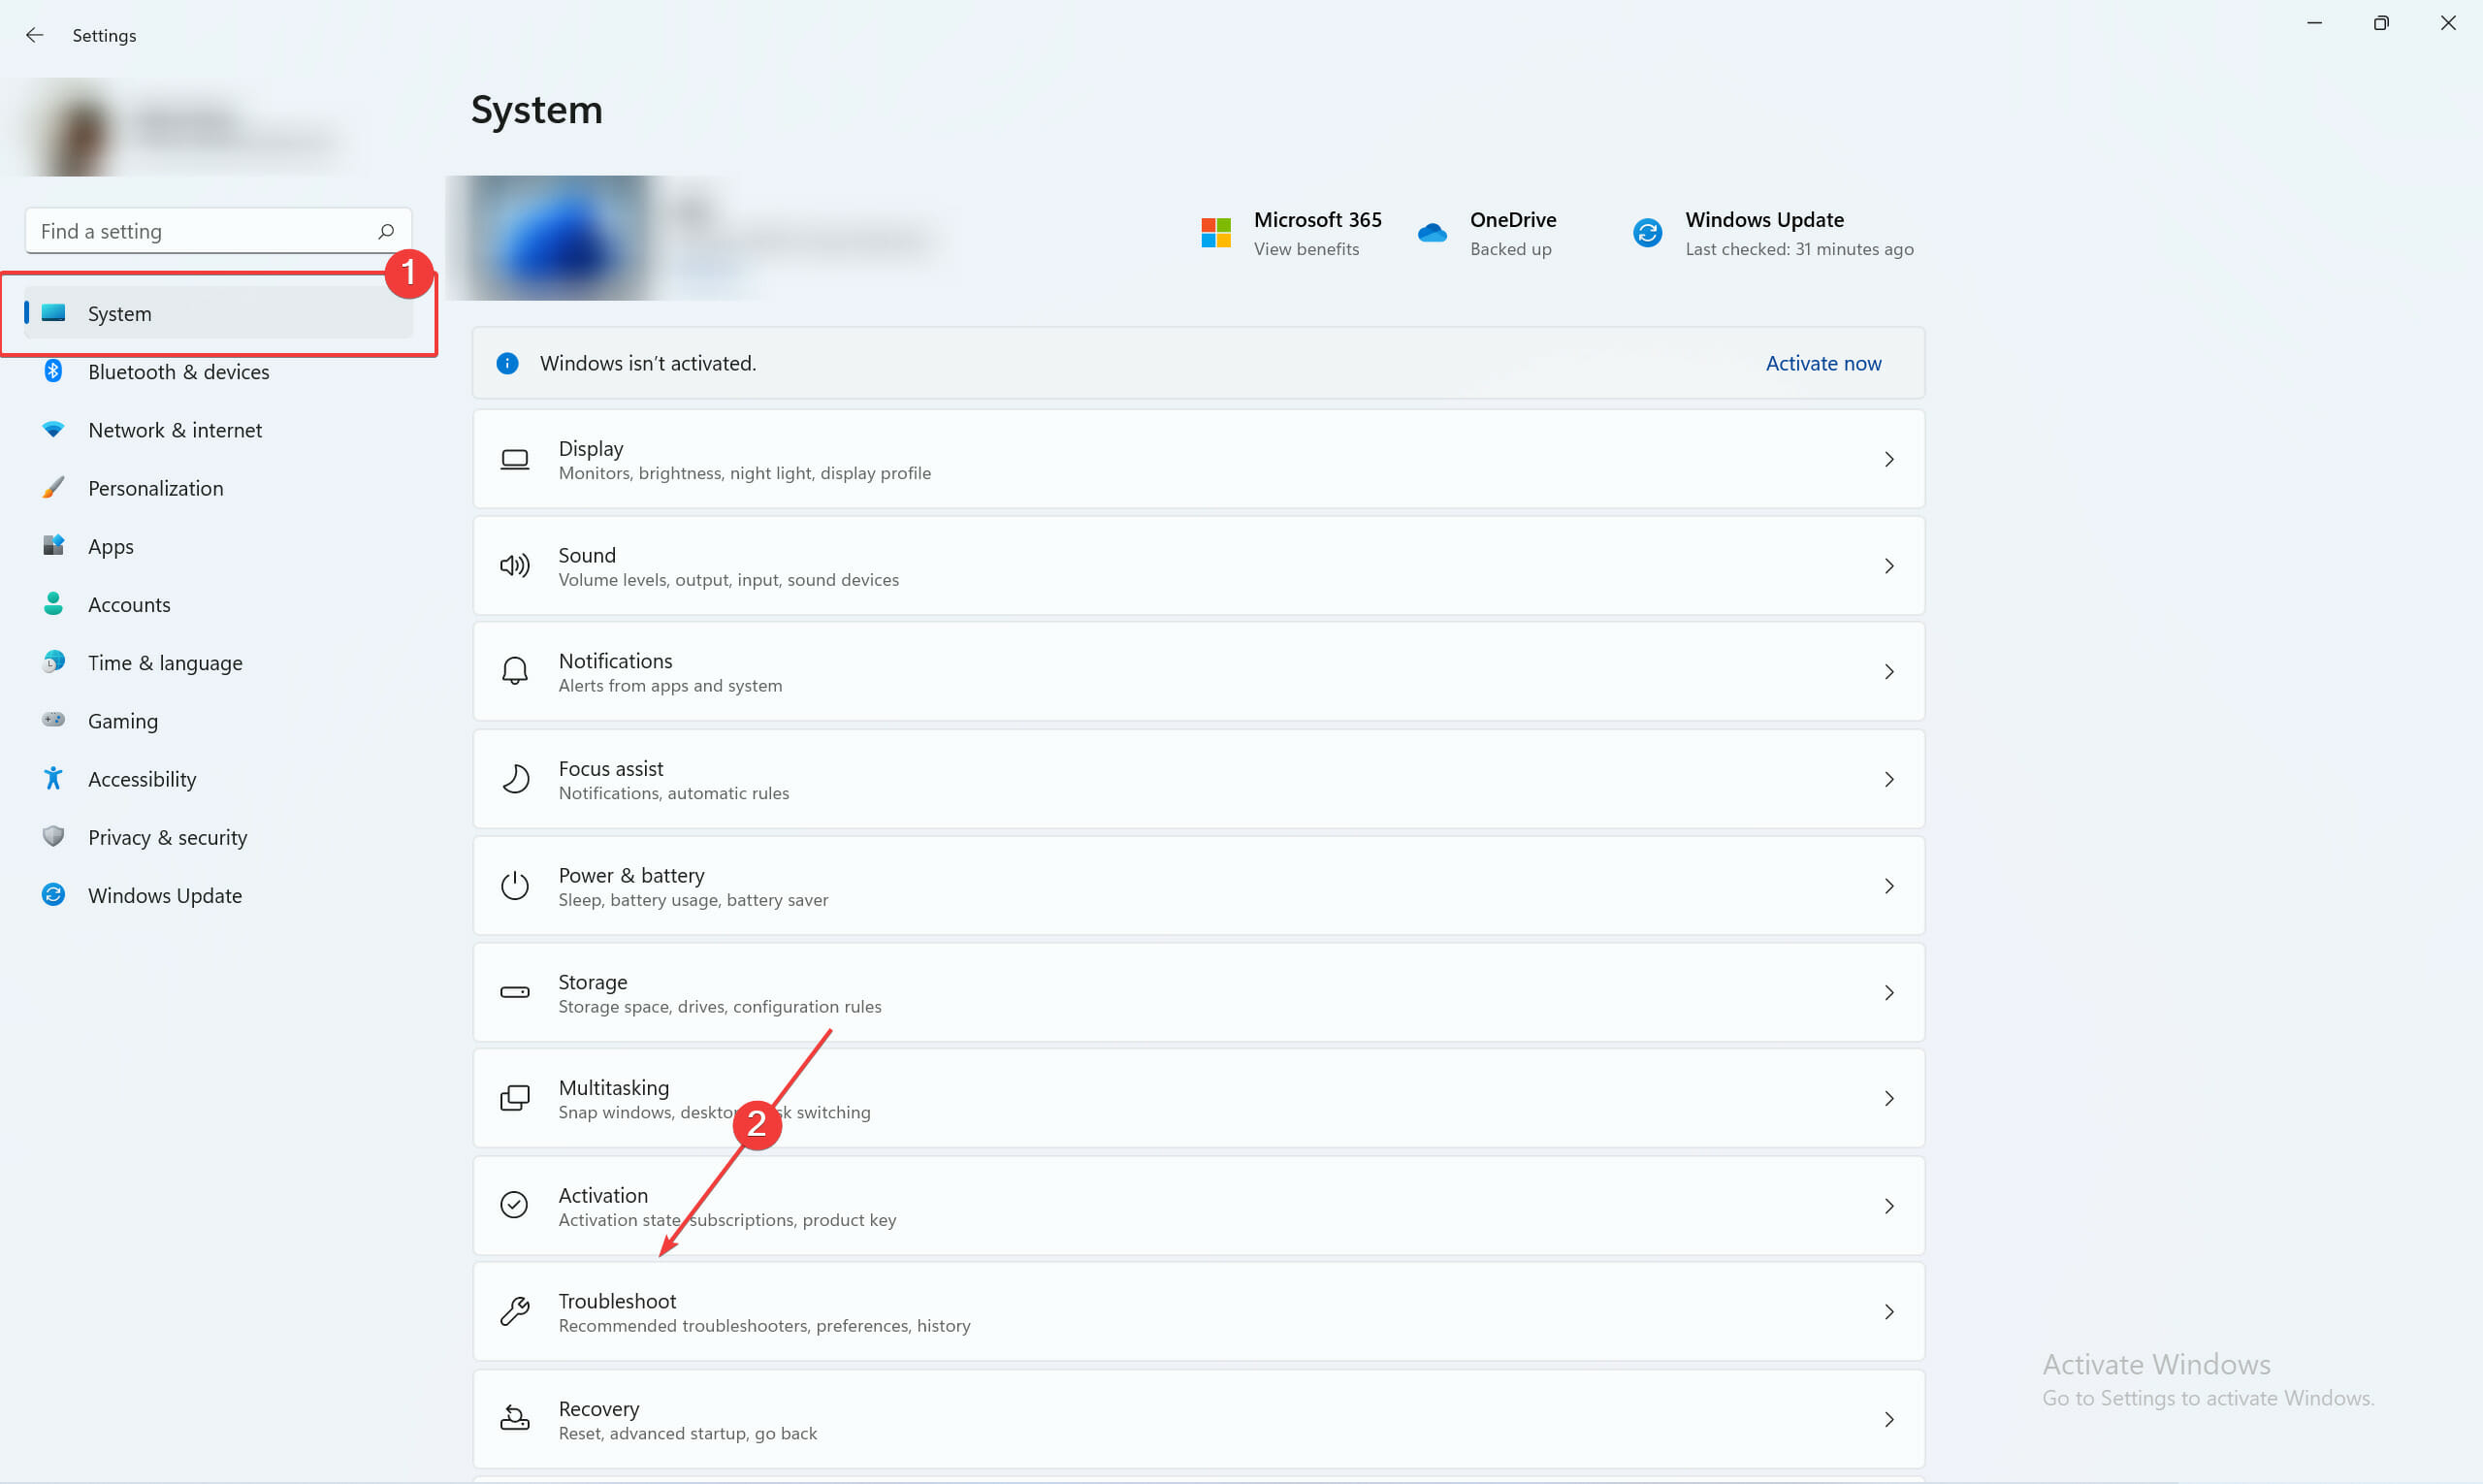Click the Multitasking windows icon

[x=515, y=1098]
